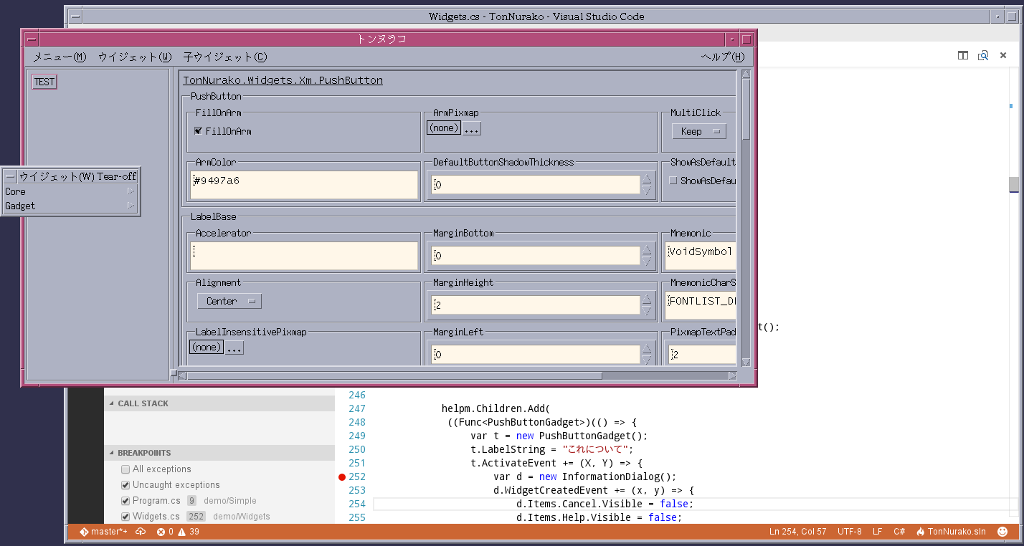Click the TEST button
Image resolution: width=1024 pixels, height=546 pixels.
44,82
